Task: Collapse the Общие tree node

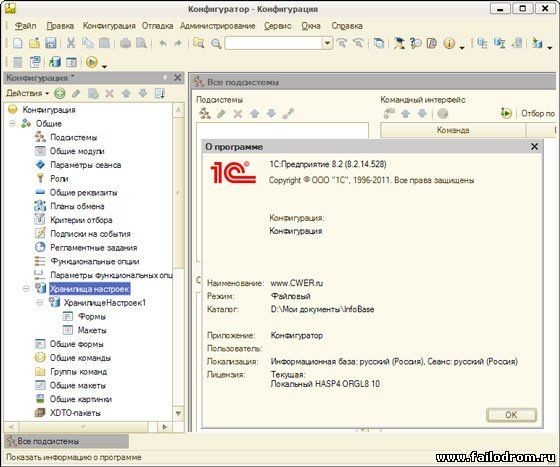Action: coord(12,124)
